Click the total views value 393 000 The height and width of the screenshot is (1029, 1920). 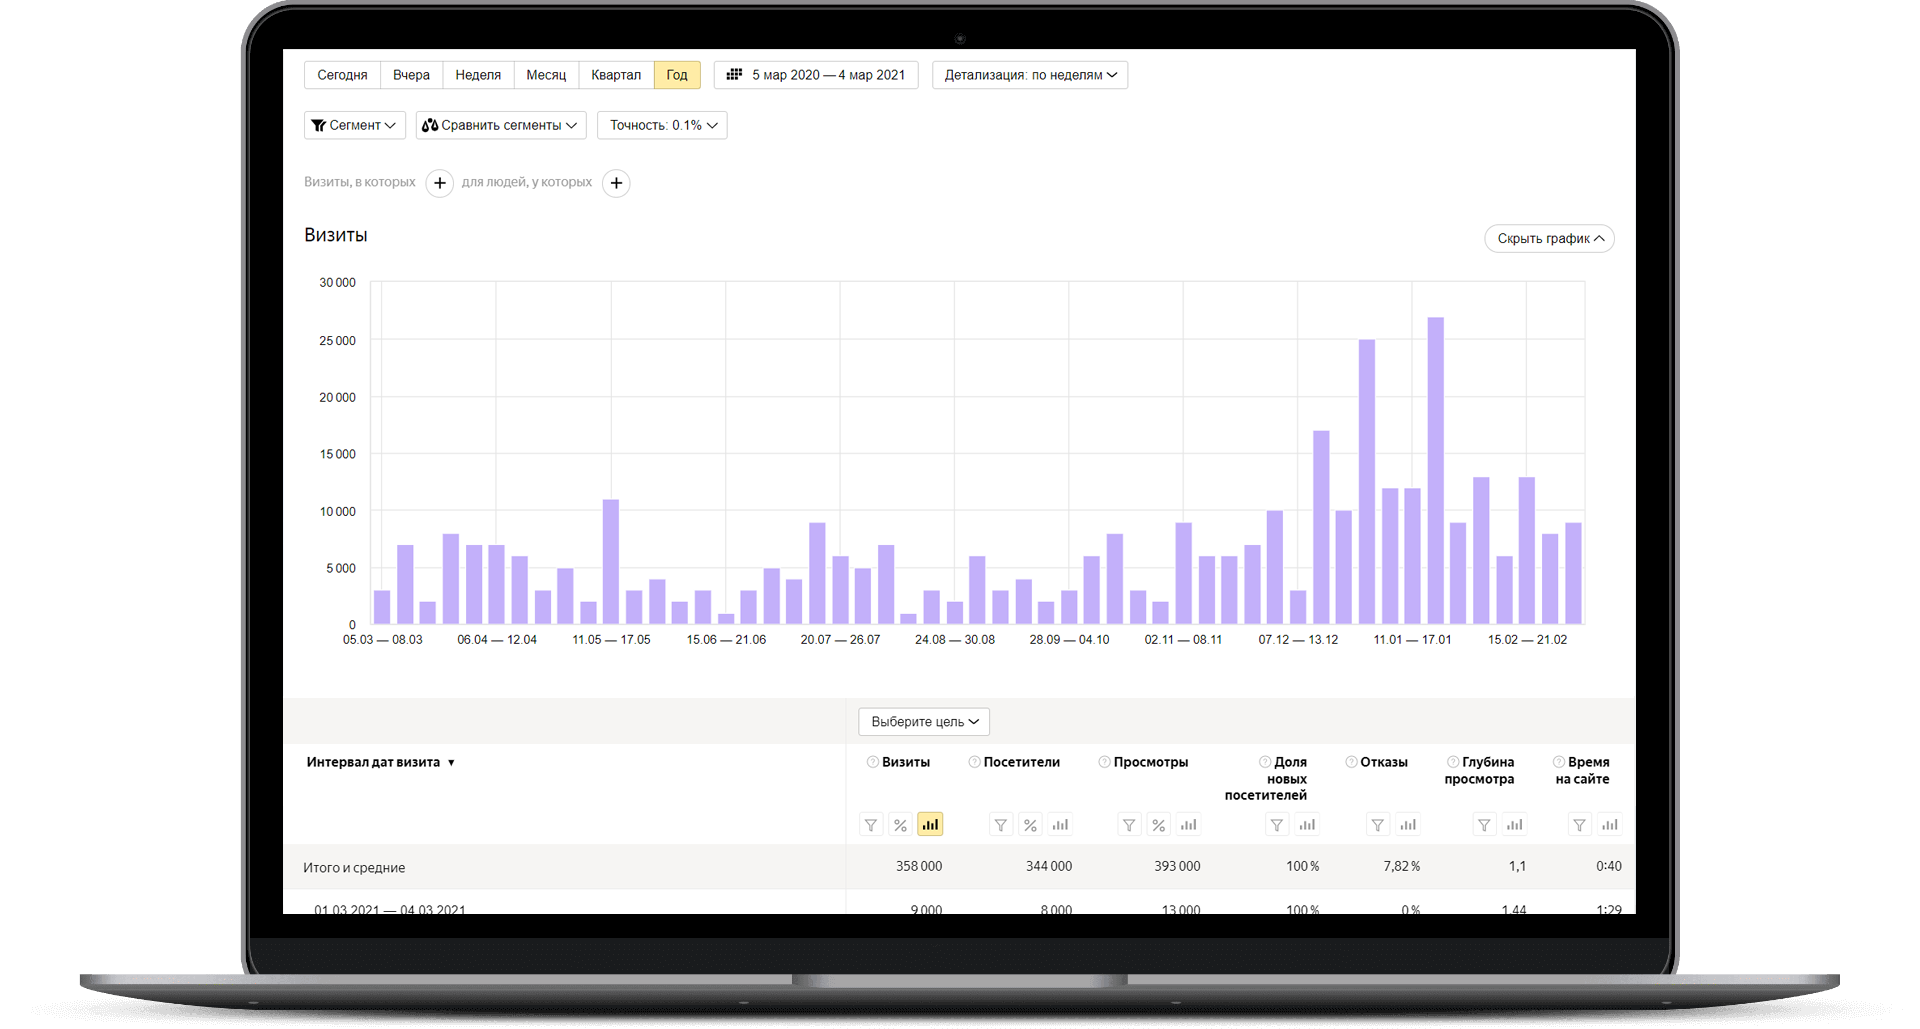(x=1177, y=866)
